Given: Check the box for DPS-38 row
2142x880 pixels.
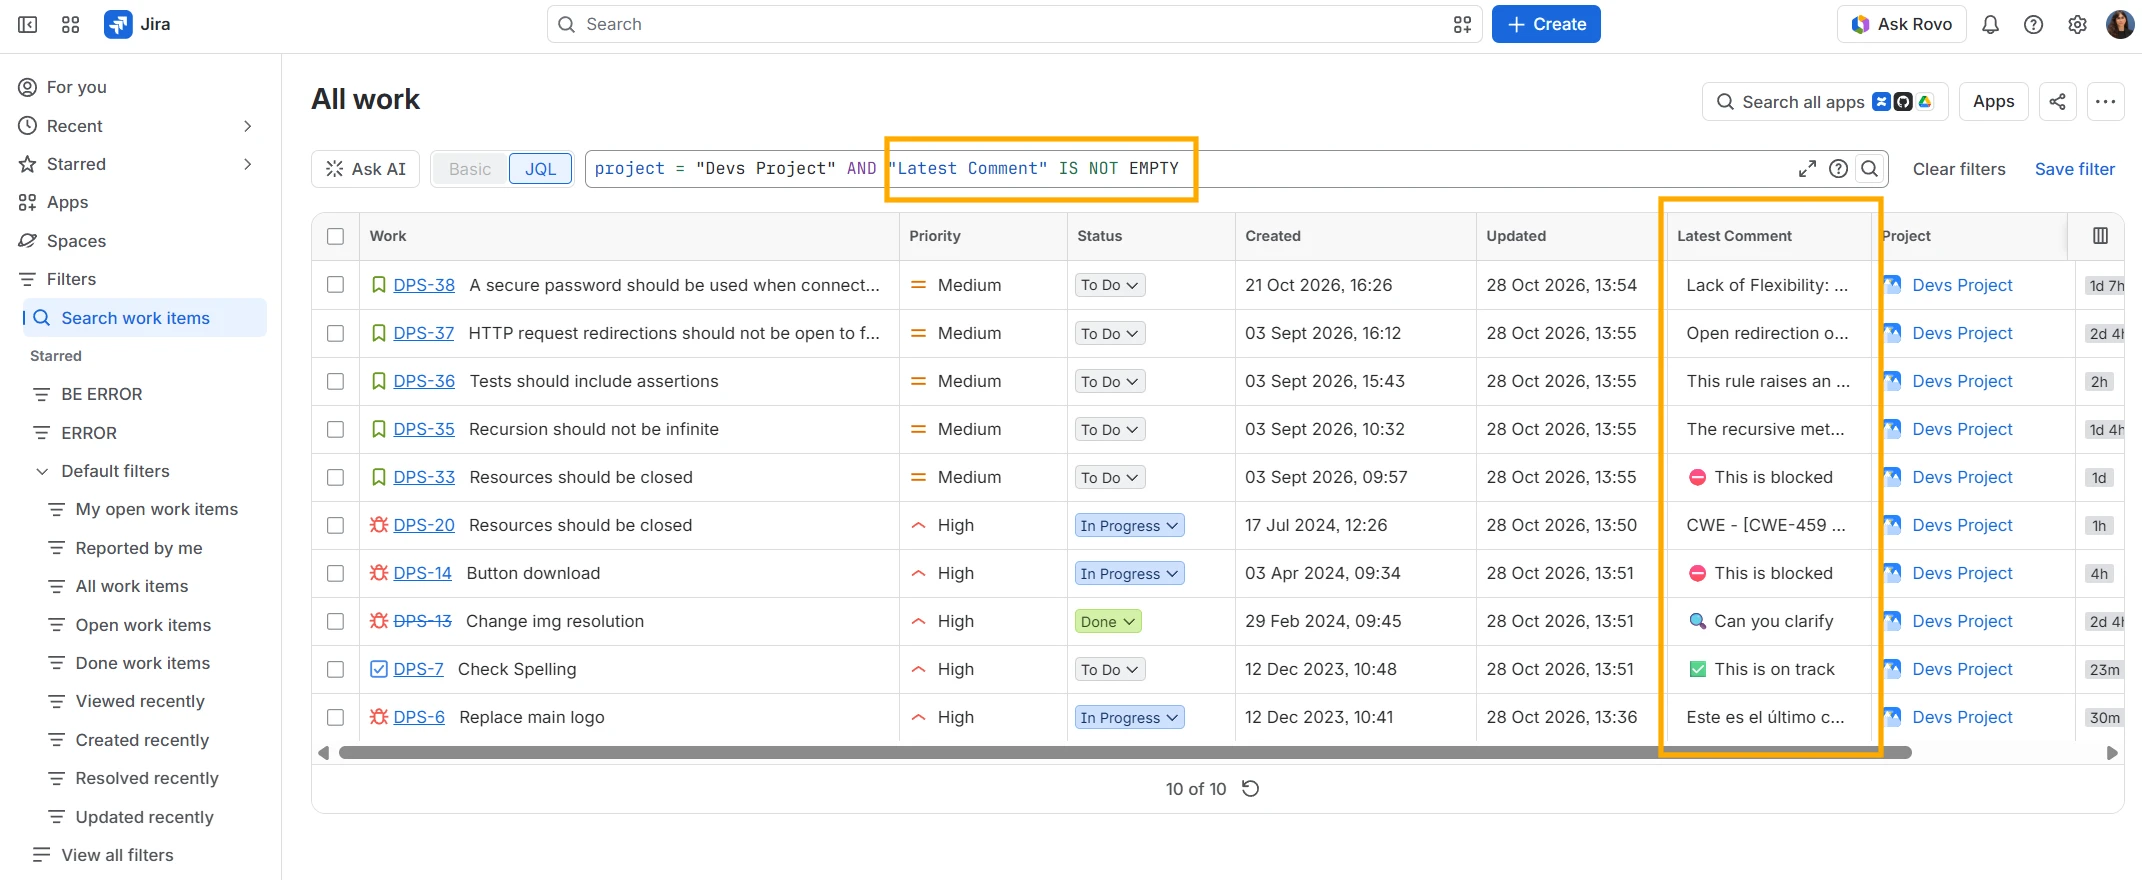Looking at the screenshot, I should click(x=335, y=285).
